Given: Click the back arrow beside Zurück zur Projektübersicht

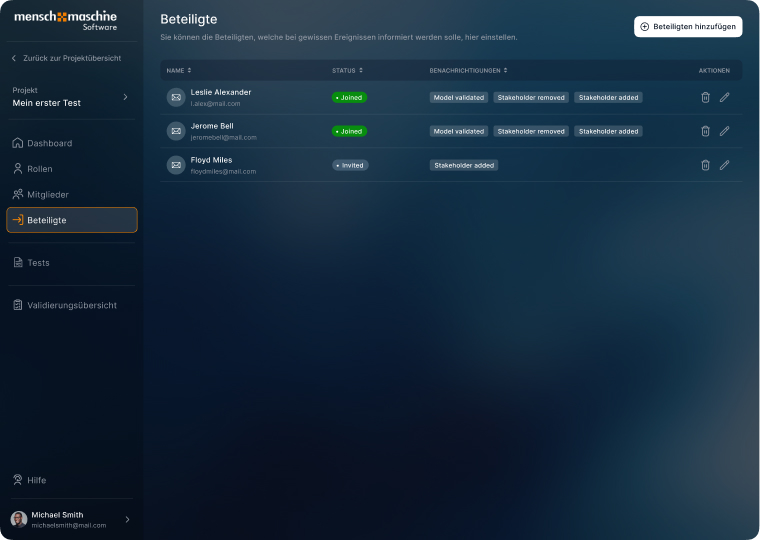Looking at the screenshot, I should click(14, 58).
